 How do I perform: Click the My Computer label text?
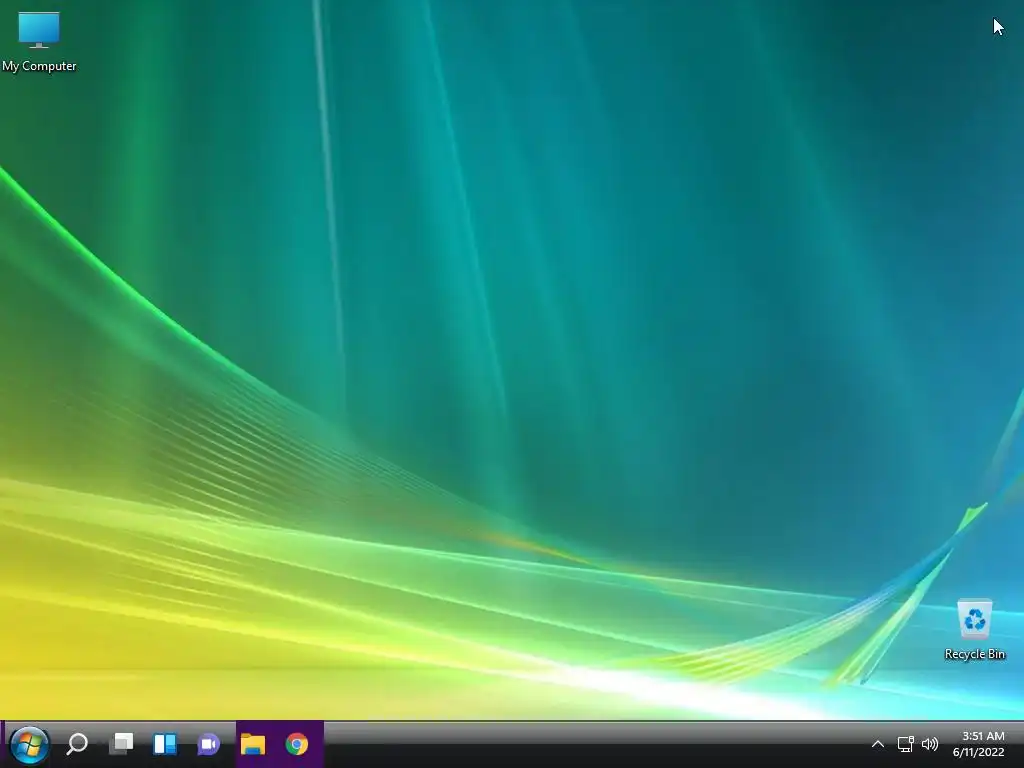39,66
